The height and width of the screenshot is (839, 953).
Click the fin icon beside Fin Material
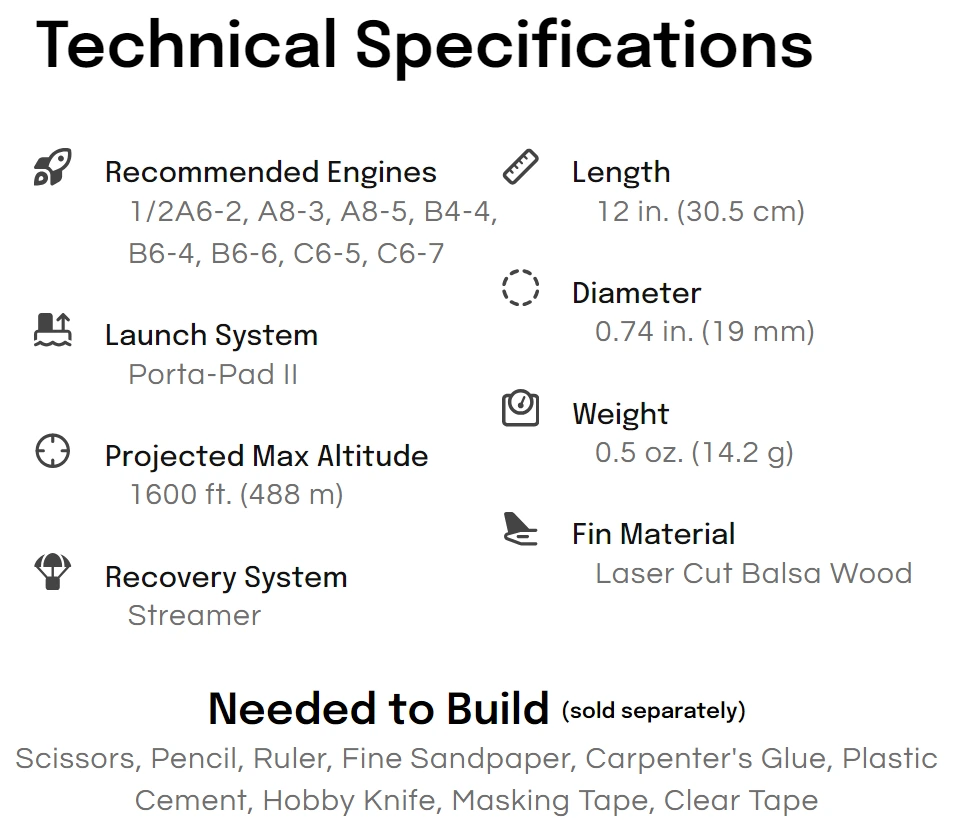click(x=520, y=528)
